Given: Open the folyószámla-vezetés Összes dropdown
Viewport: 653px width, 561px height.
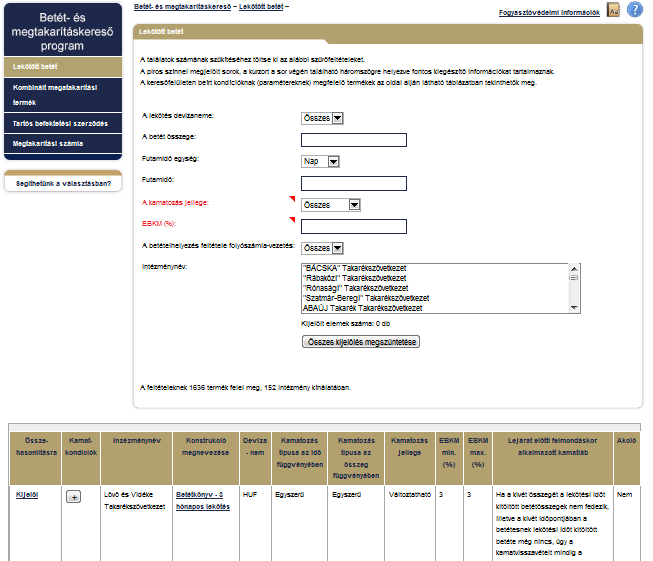Looking at the screenshot, I should coord(322,248).
